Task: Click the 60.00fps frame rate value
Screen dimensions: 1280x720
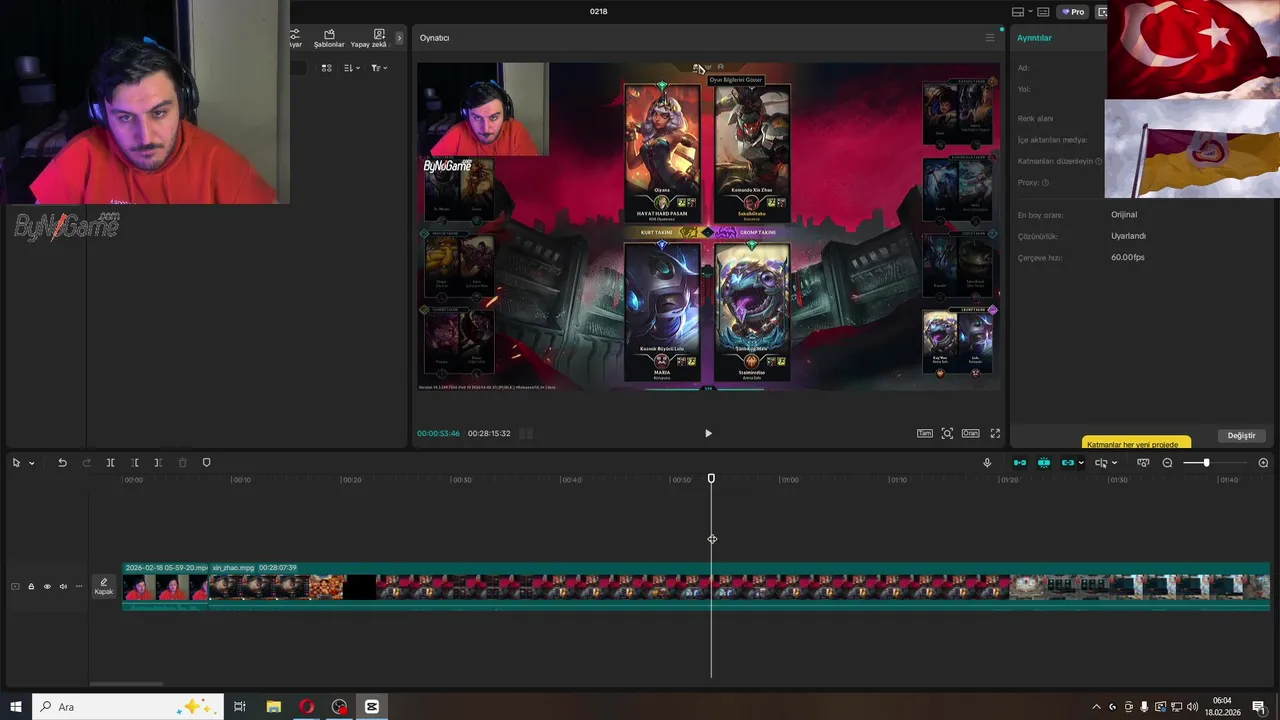Action: [1128, 257]
